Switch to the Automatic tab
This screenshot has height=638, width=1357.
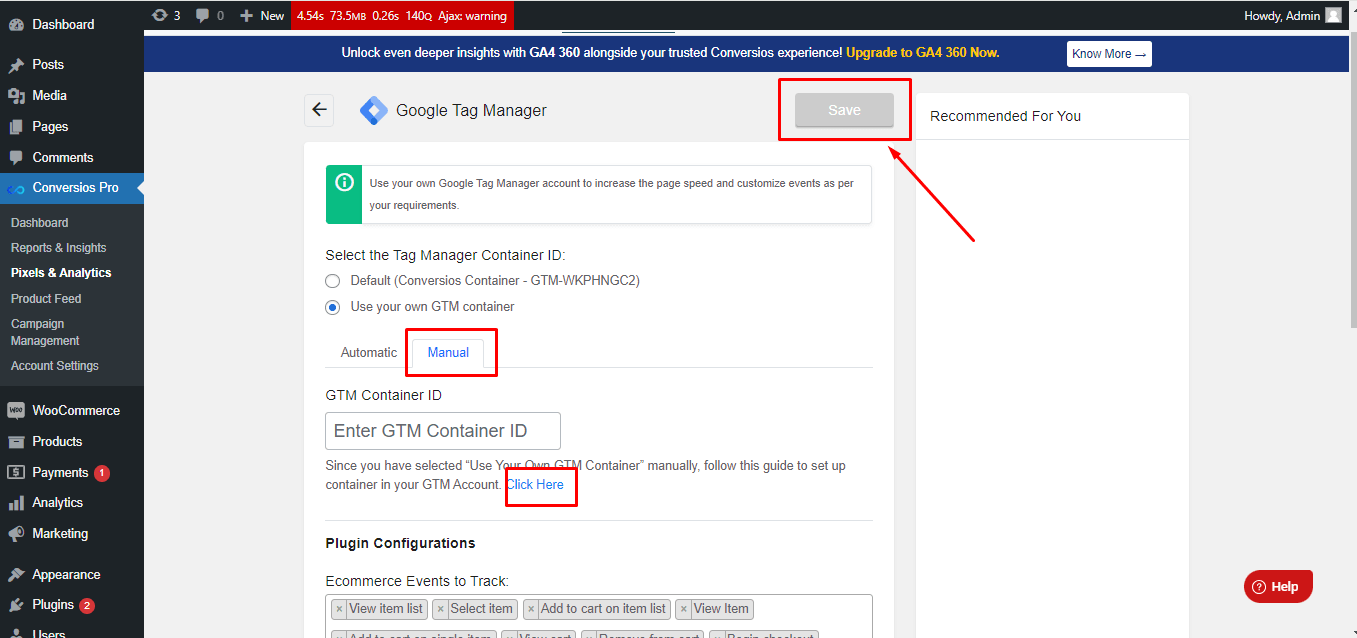tap(369, 352)
